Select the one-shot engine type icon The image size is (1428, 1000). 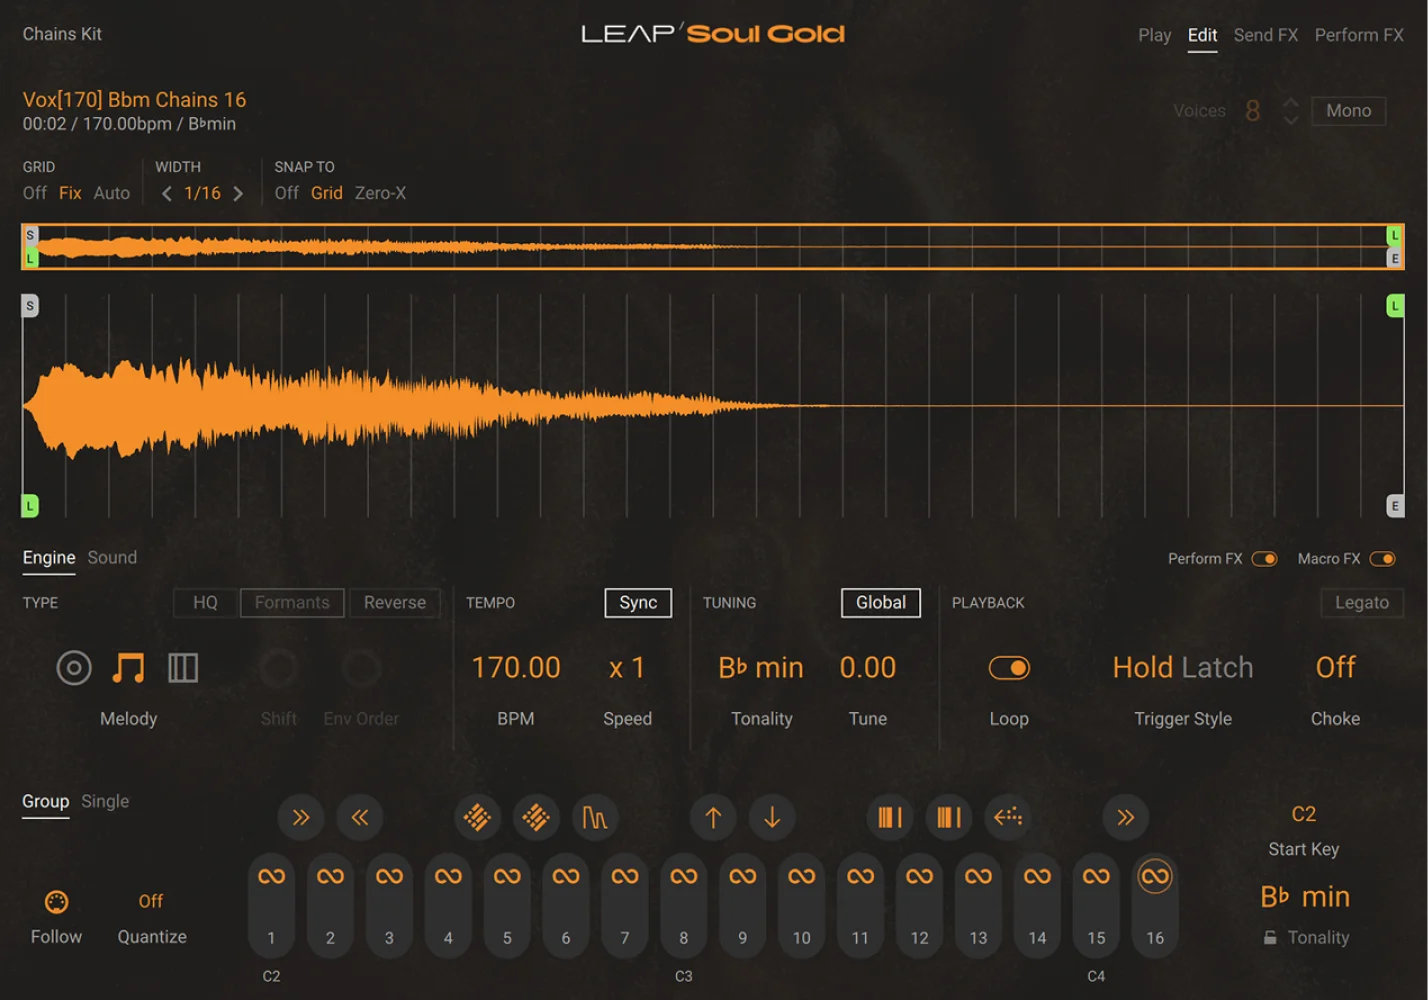pyautogui.click(x=73, y=667)
